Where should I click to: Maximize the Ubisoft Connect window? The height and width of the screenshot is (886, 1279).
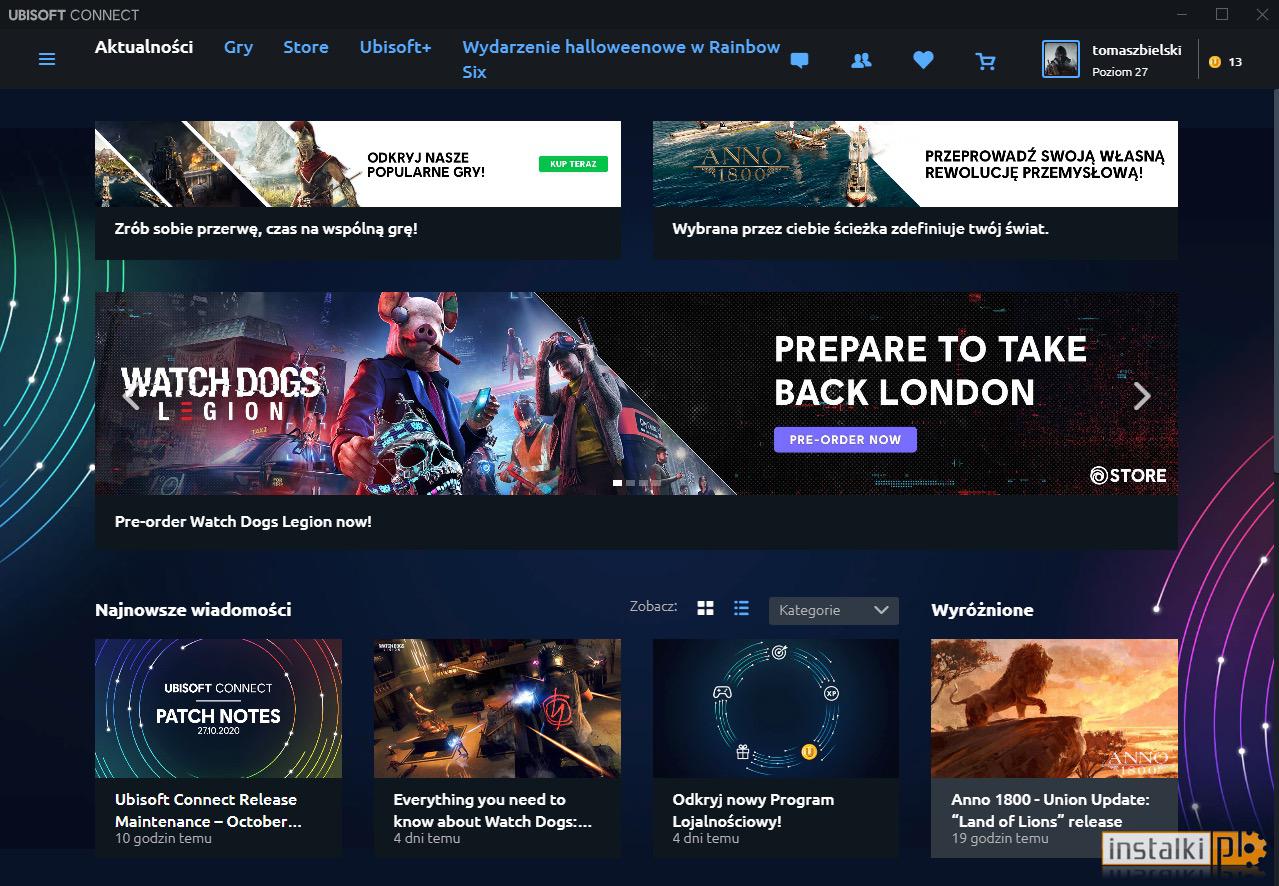pos(1221,14)
